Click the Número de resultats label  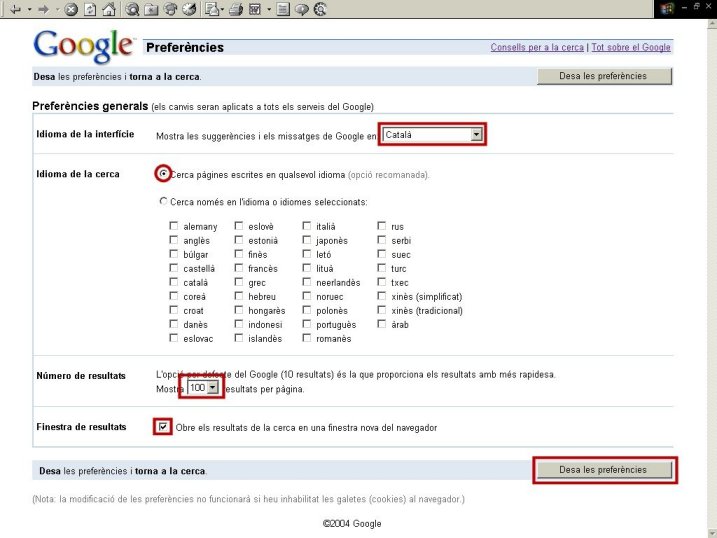(x=81, y=376)
